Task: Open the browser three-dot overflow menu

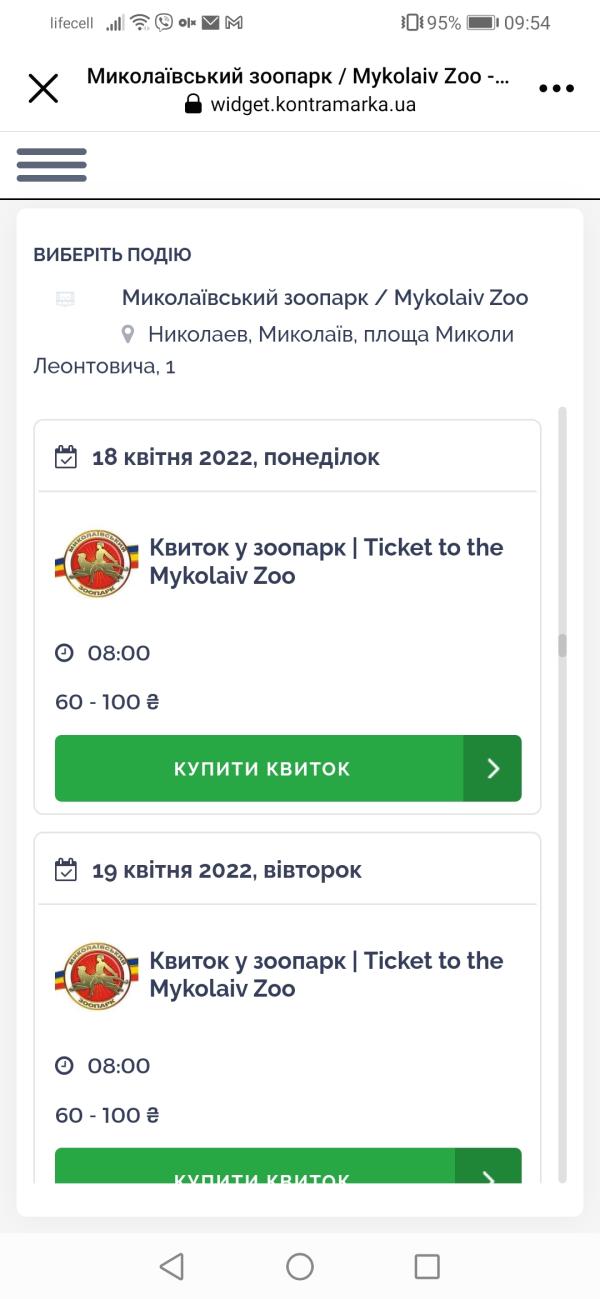Action: [x=556, y=88]
